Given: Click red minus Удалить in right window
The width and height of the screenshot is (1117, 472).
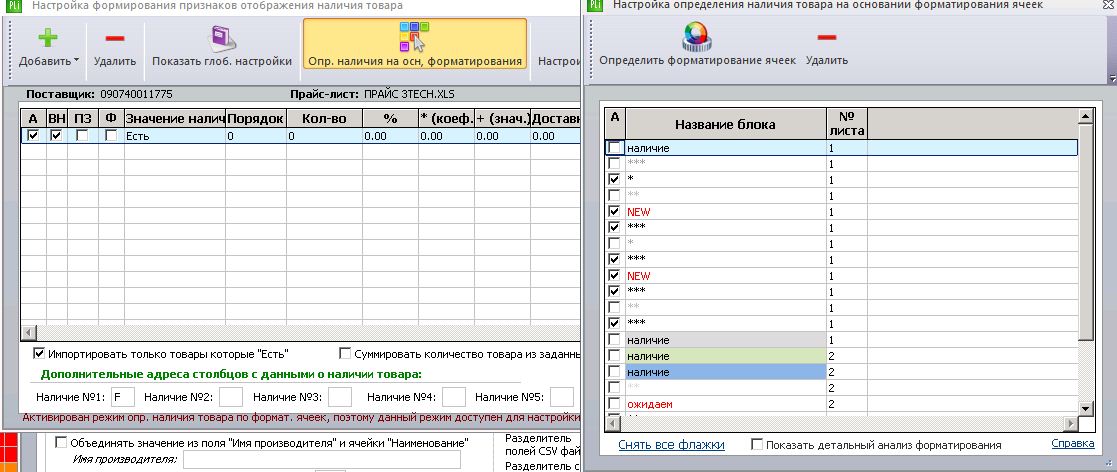Looking at the screenshot, I should (x=826, y=37).
